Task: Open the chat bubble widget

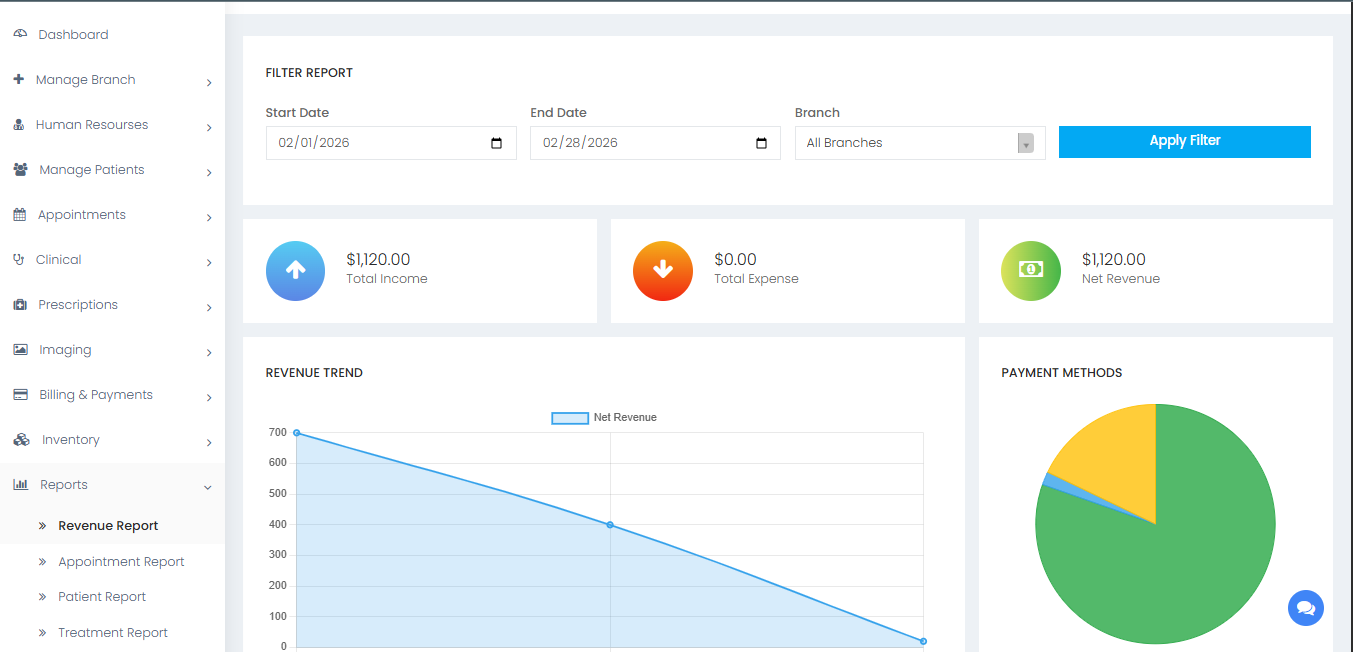Action: click(x=1306, y=608)
